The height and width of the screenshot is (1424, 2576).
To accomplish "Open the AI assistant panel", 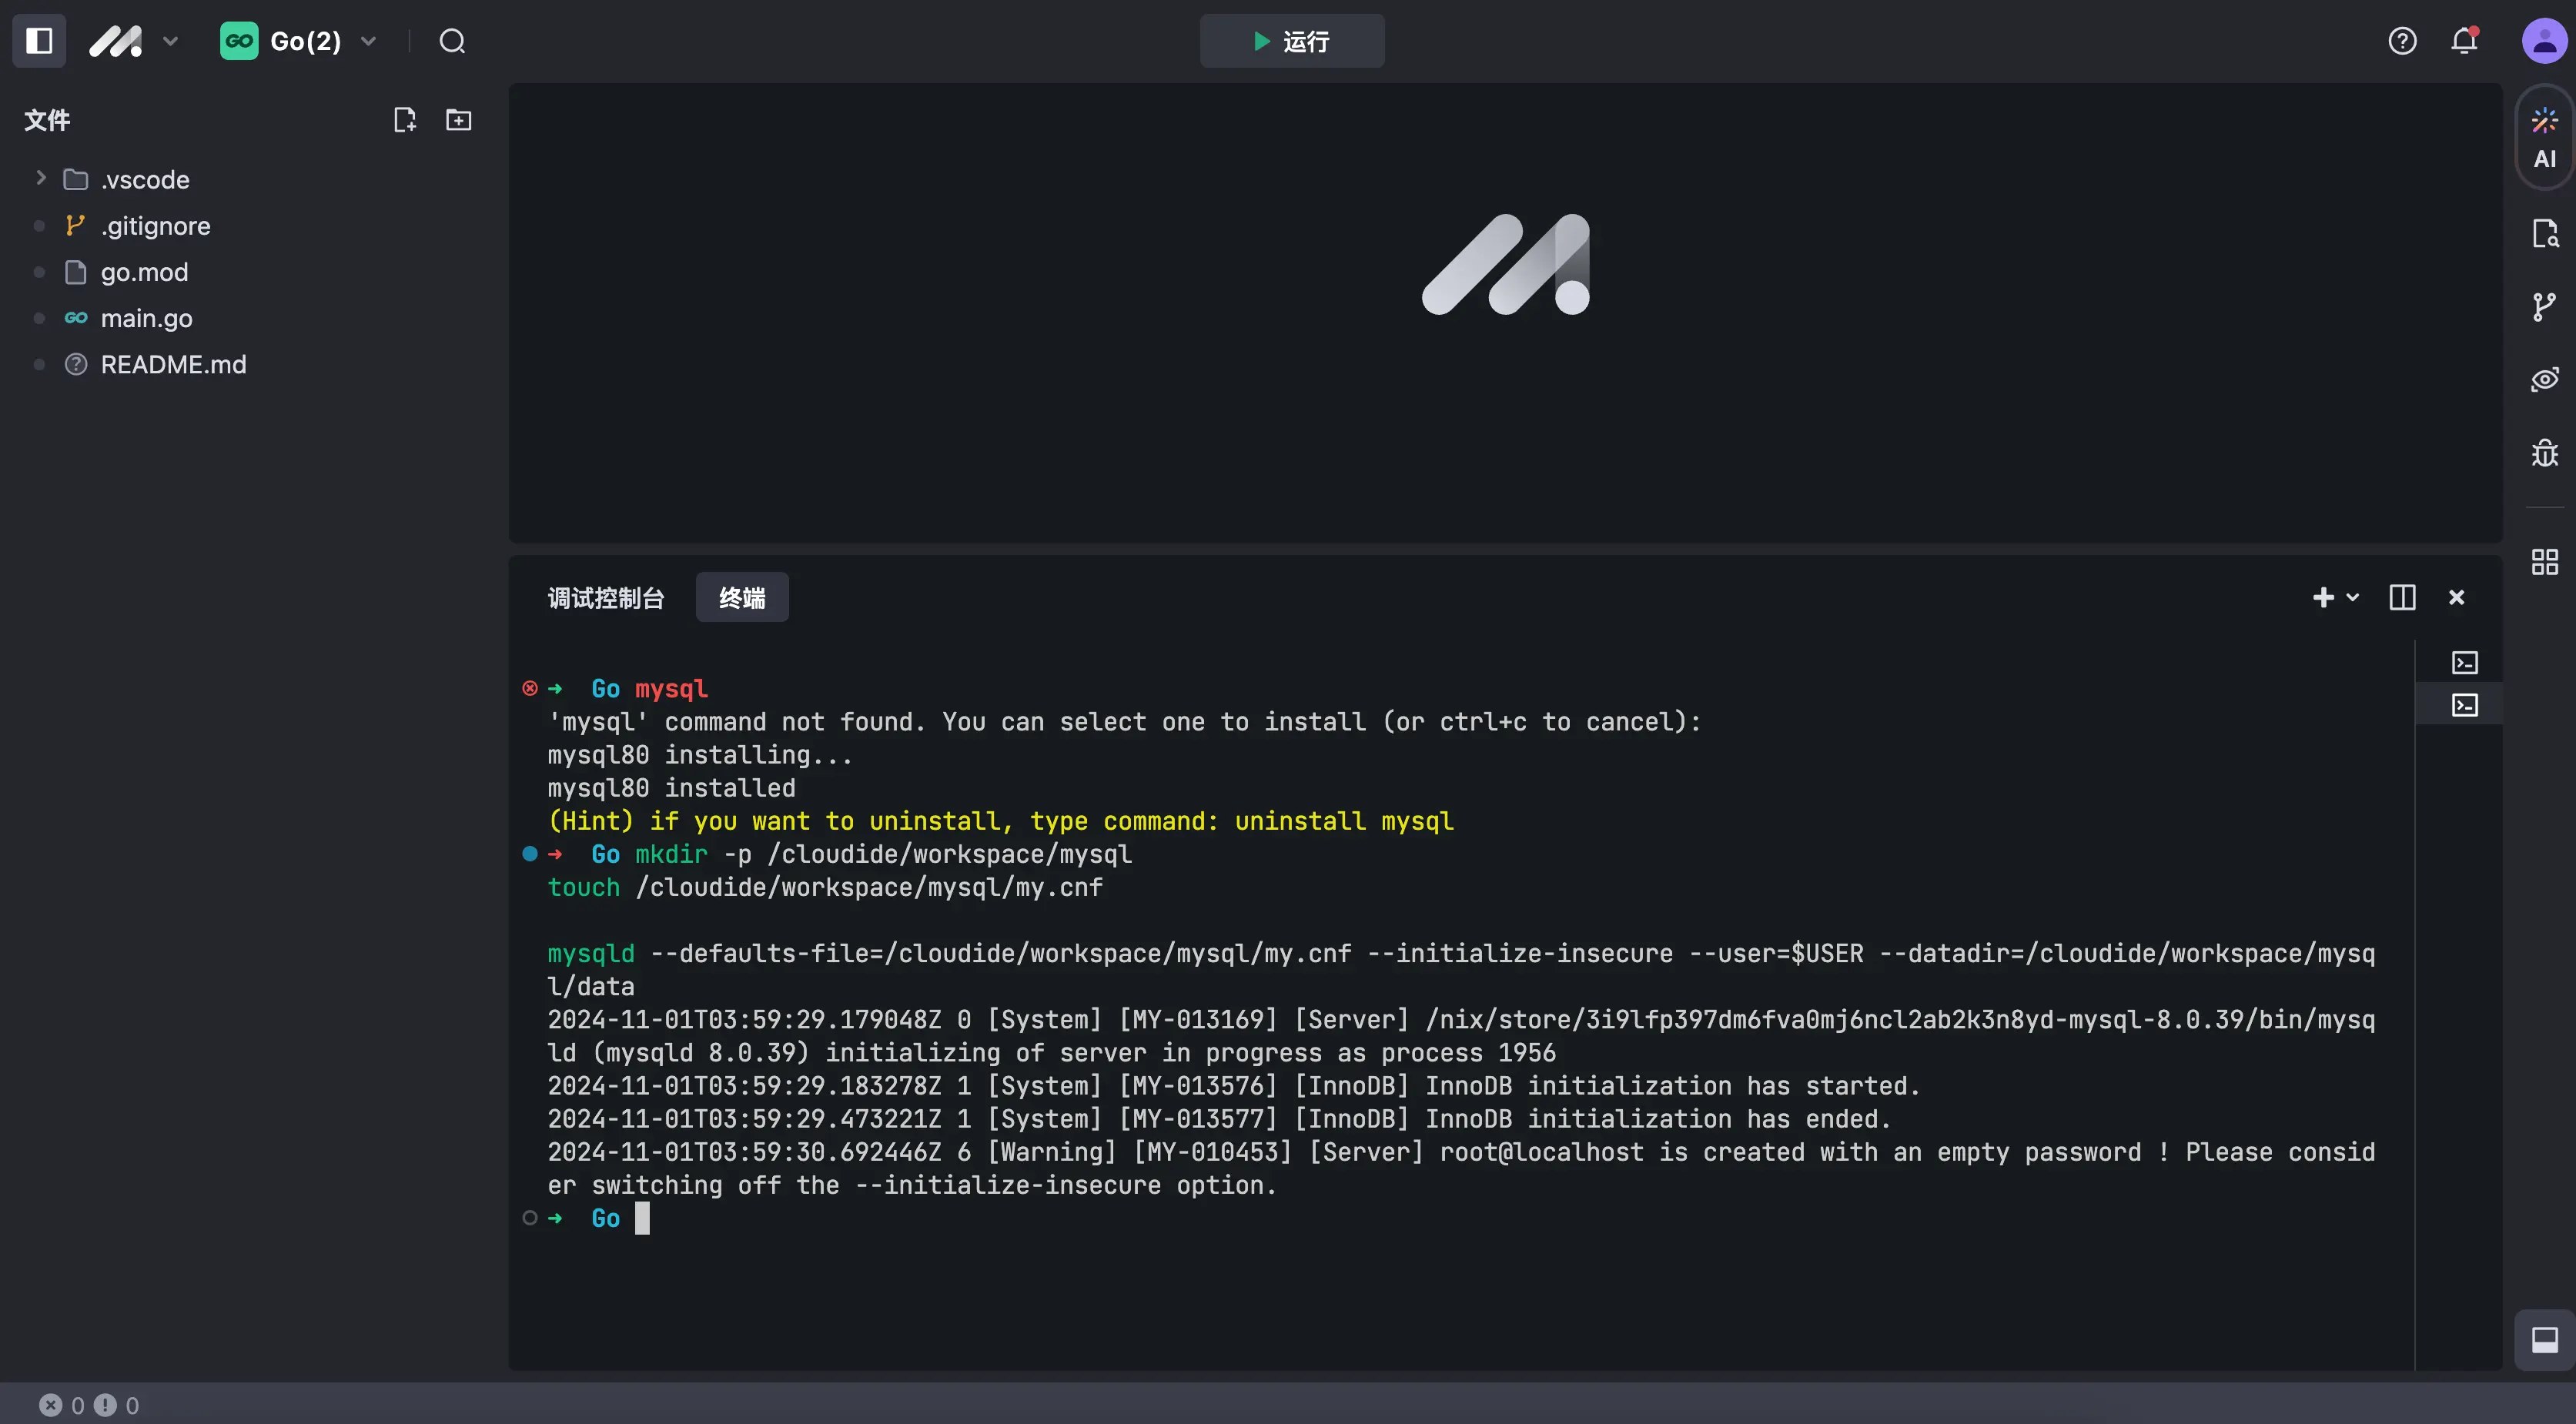I will (2544, 139).
